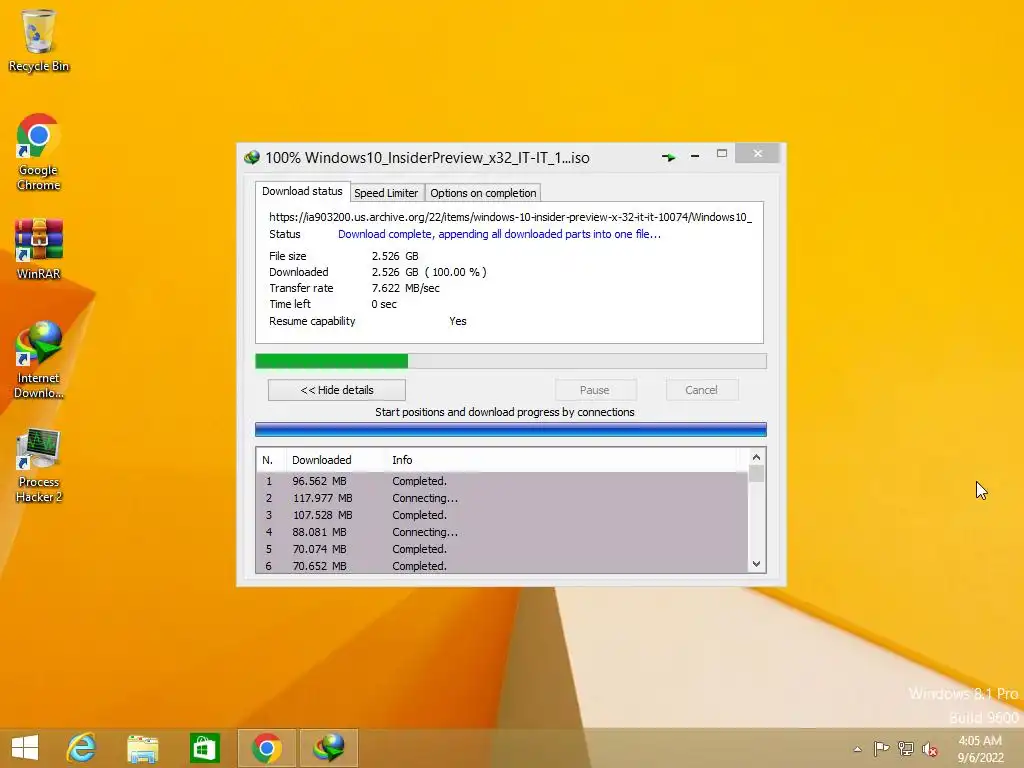Switch to Chrome in the taskbar
Viewport: 1024px width, 768px height.
tap(266, 747)
